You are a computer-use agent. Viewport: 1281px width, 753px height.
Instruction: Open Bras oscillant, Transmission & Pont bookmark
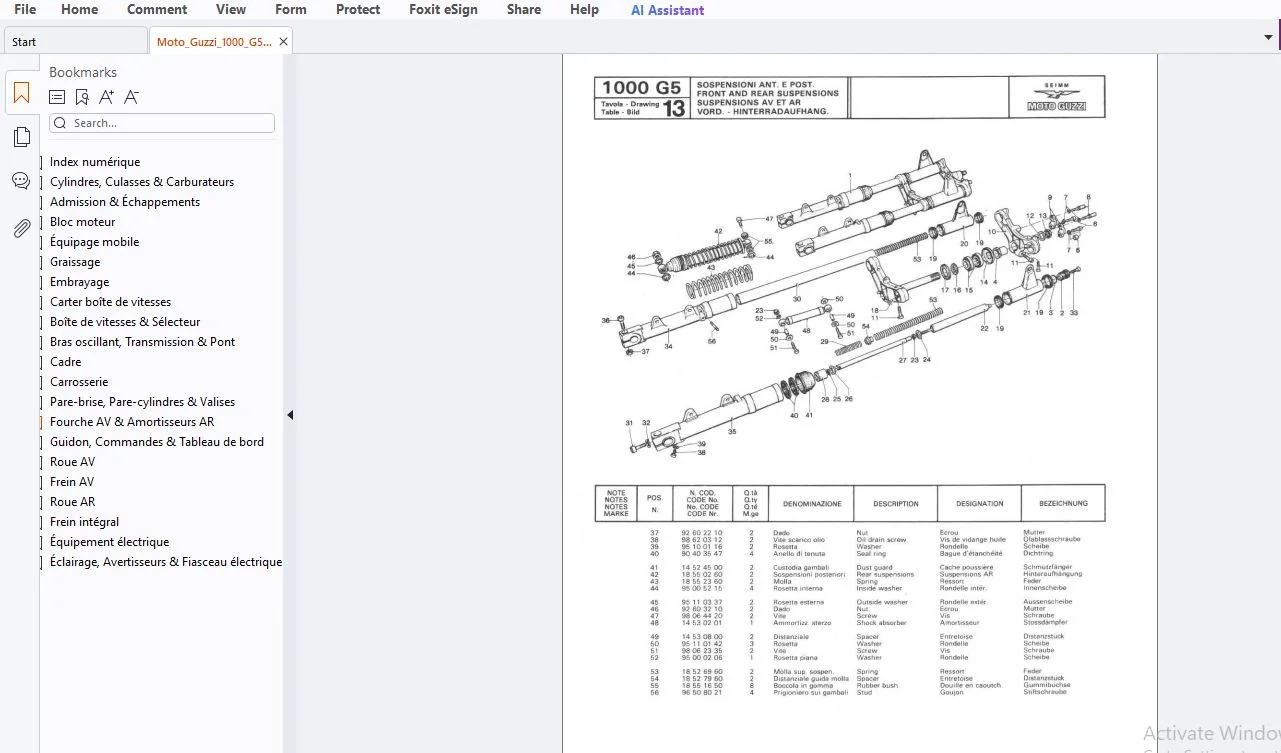[143, 342]
